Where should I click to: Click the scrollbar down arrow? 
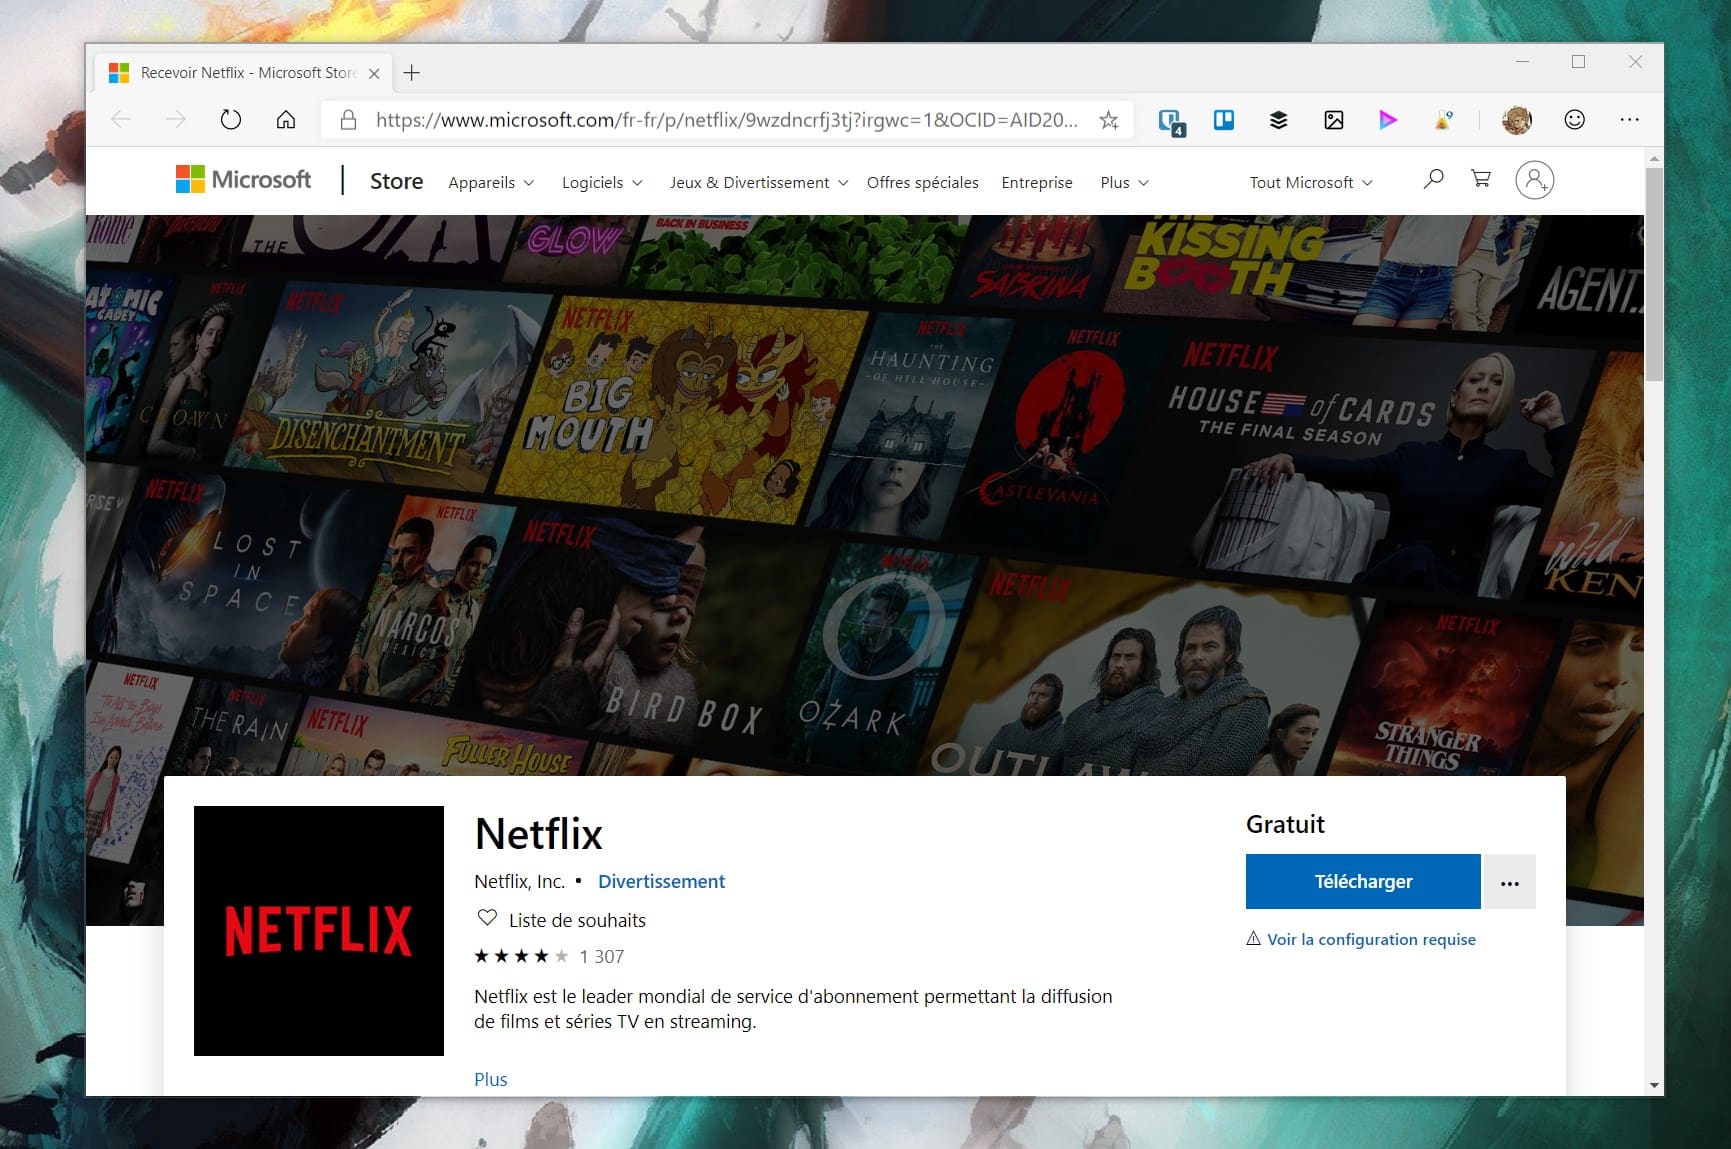coord(1654,1085)
